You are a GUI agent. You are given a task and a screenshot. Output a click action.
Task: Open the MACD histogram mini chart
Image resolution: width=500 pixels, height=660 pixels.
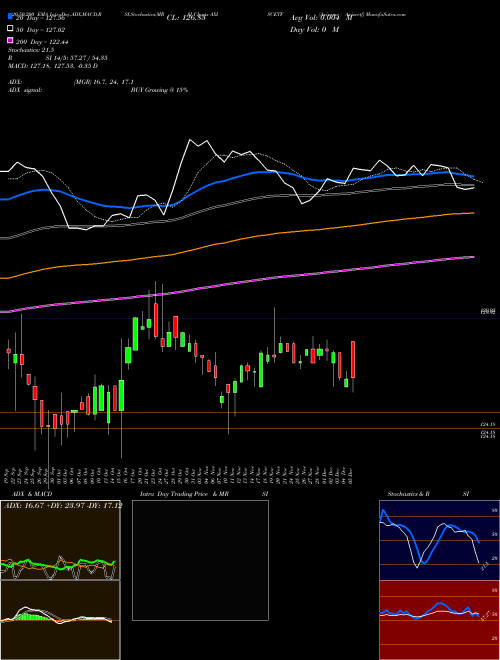click(x=60, y=620)
